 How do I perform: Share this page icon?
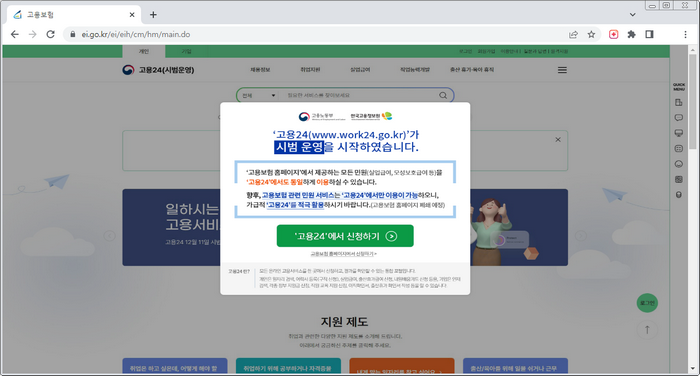click(x=573, y=34)
